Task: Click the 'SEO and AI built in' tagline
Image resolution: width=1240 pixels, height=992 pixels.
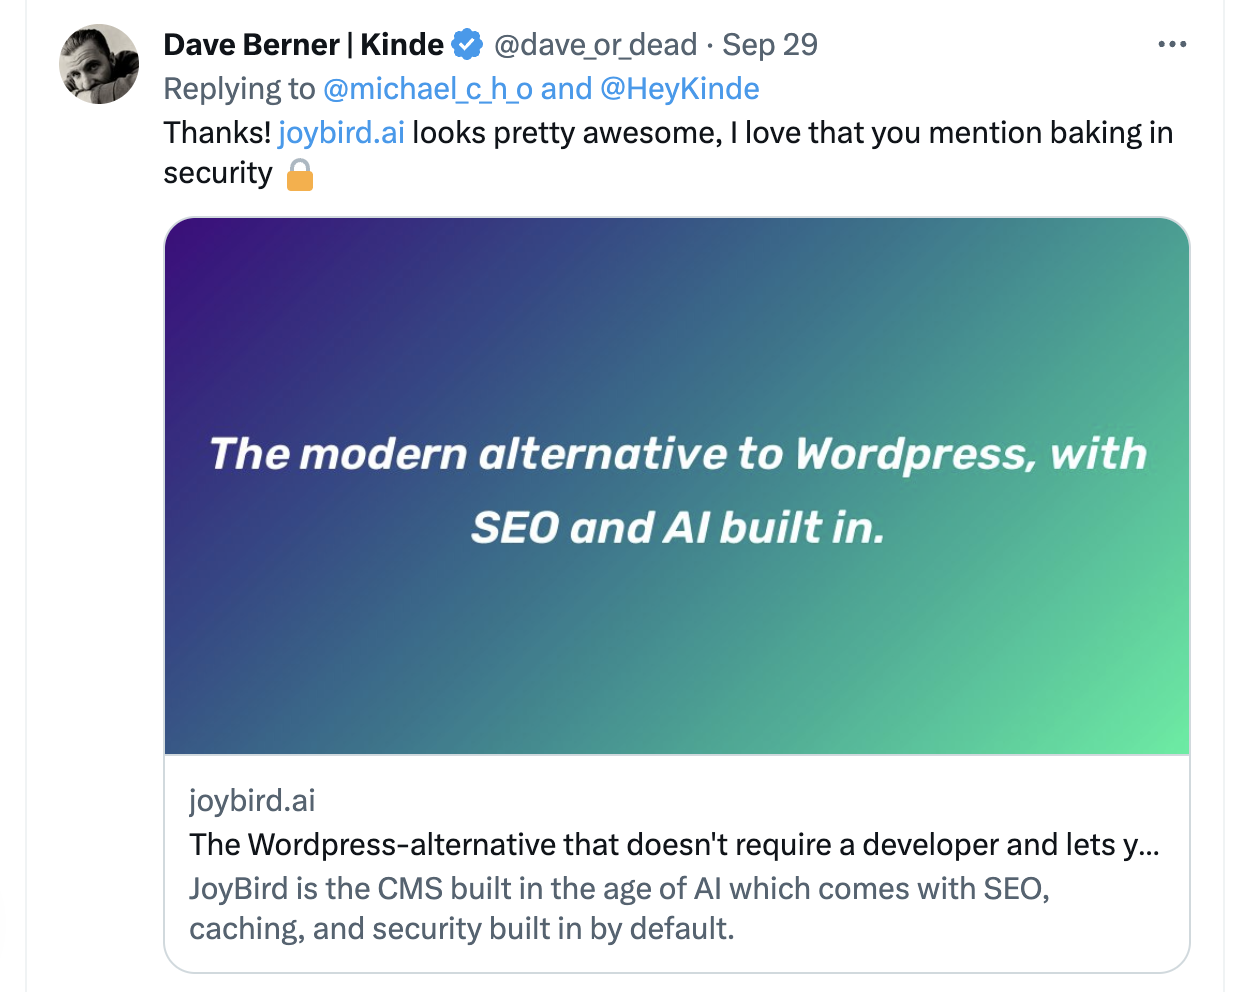Action: 678,527
